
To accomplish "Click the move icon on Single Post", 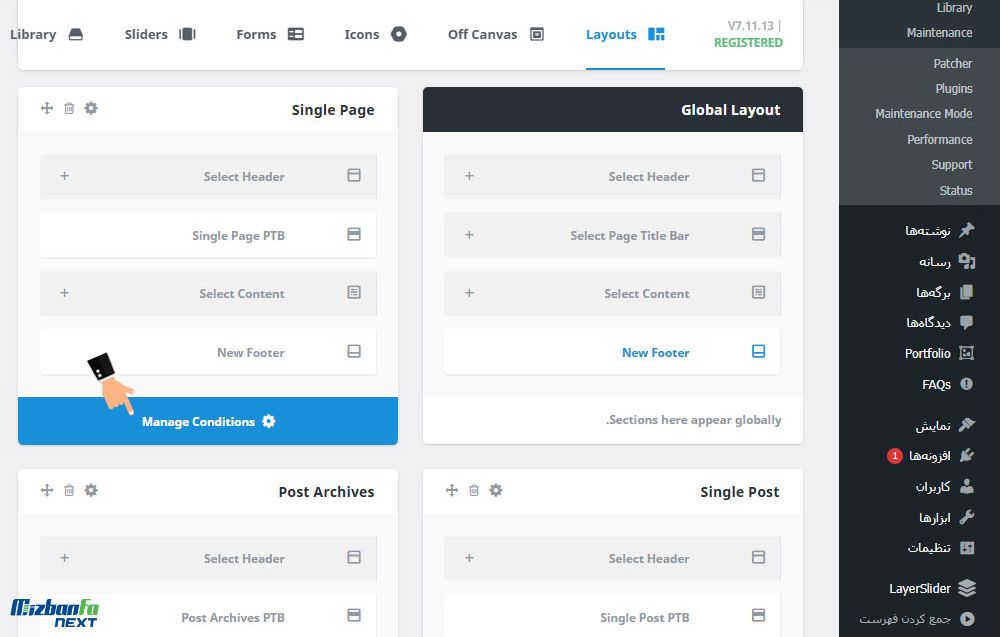I will click(x=452, y=490).
